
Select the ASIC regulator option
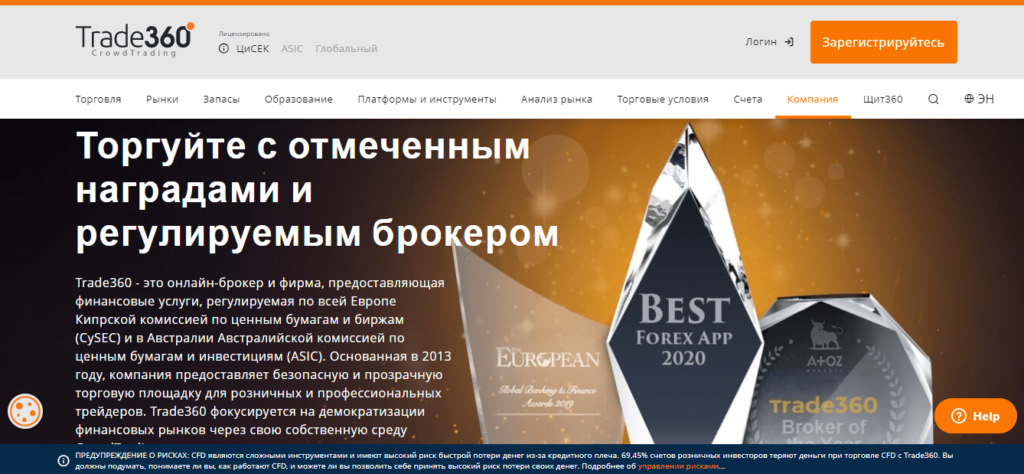pyautogui.click(x=292, y=48)
